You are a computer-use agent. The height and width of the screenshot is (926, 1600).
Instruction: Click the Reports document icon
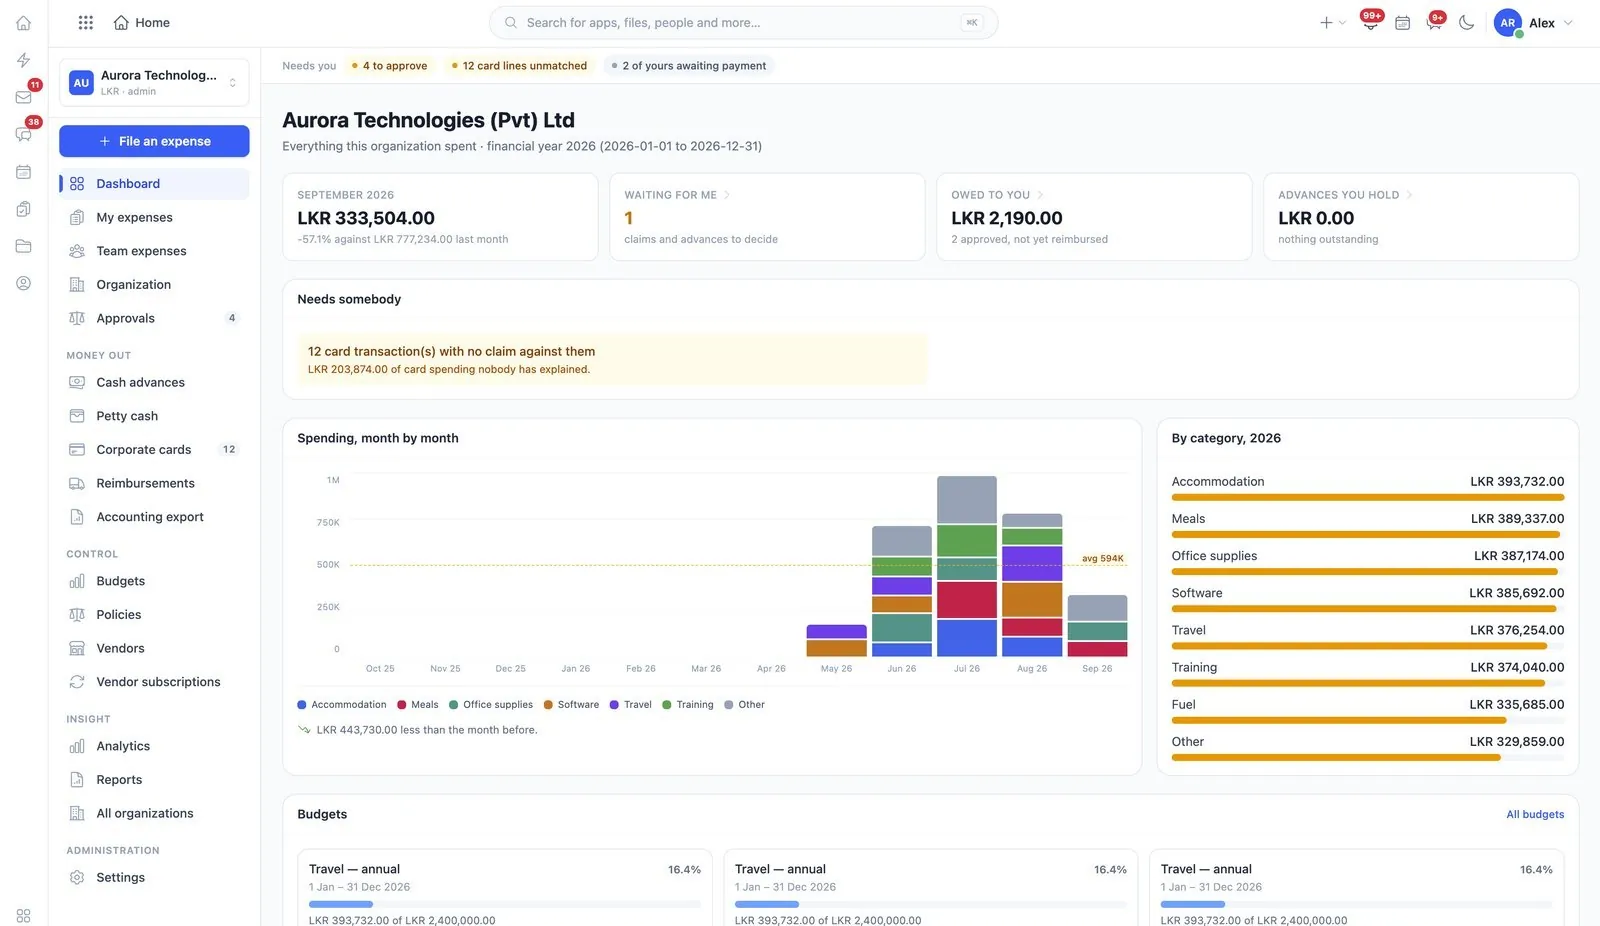[77, 780]
